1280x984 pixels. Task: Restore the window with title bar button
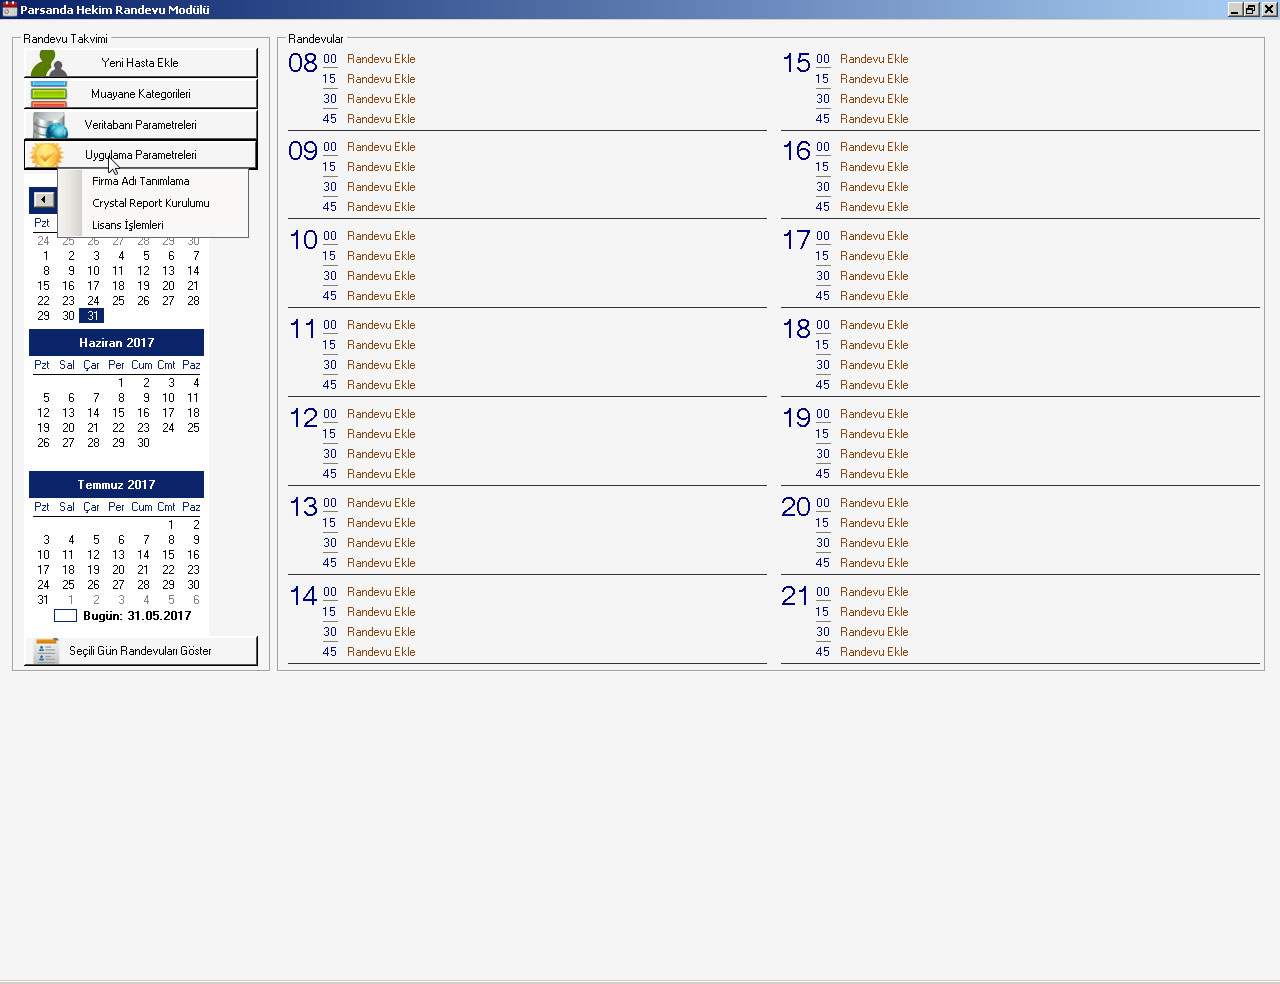(x=1251, y=9)
